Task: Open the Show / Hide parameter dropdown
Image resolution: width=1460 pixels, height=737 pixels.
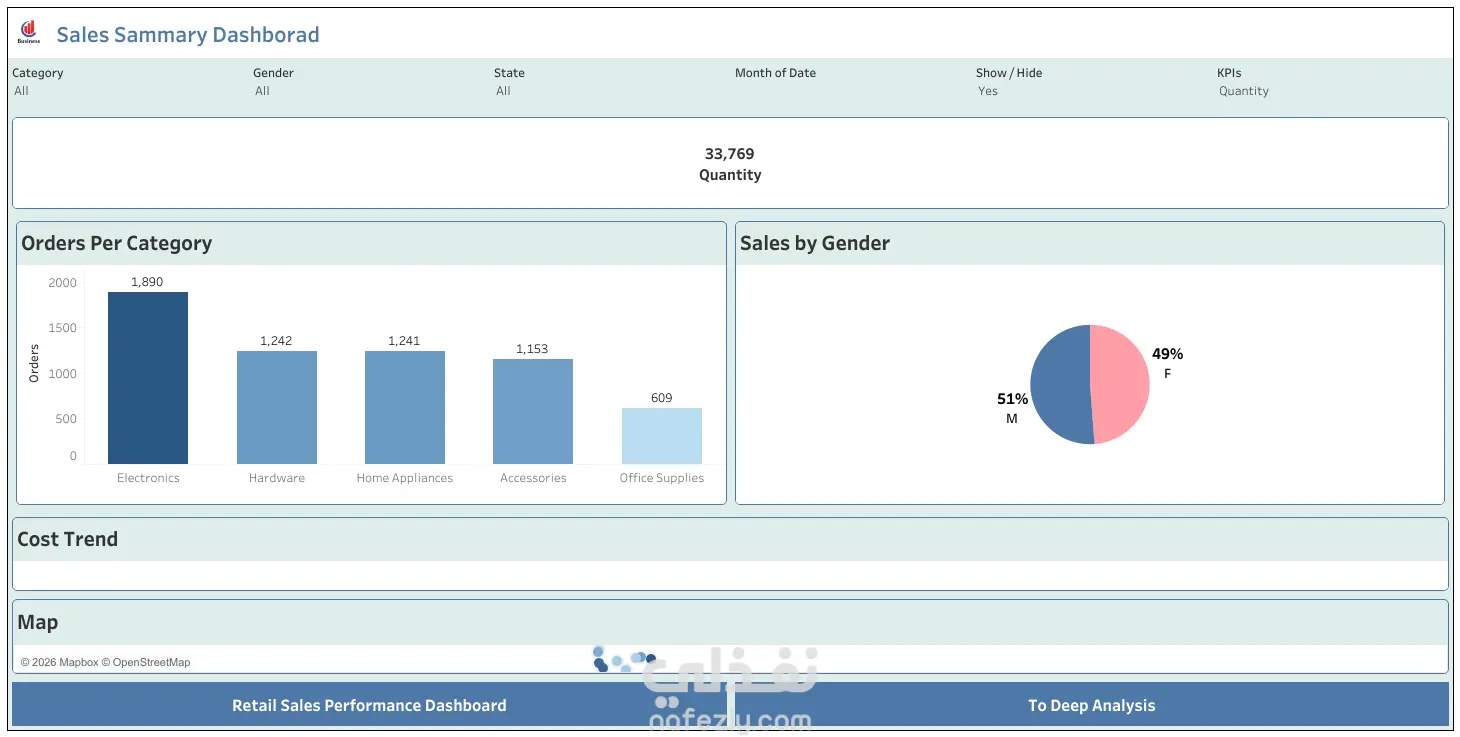Action: tap(1090, 91)
